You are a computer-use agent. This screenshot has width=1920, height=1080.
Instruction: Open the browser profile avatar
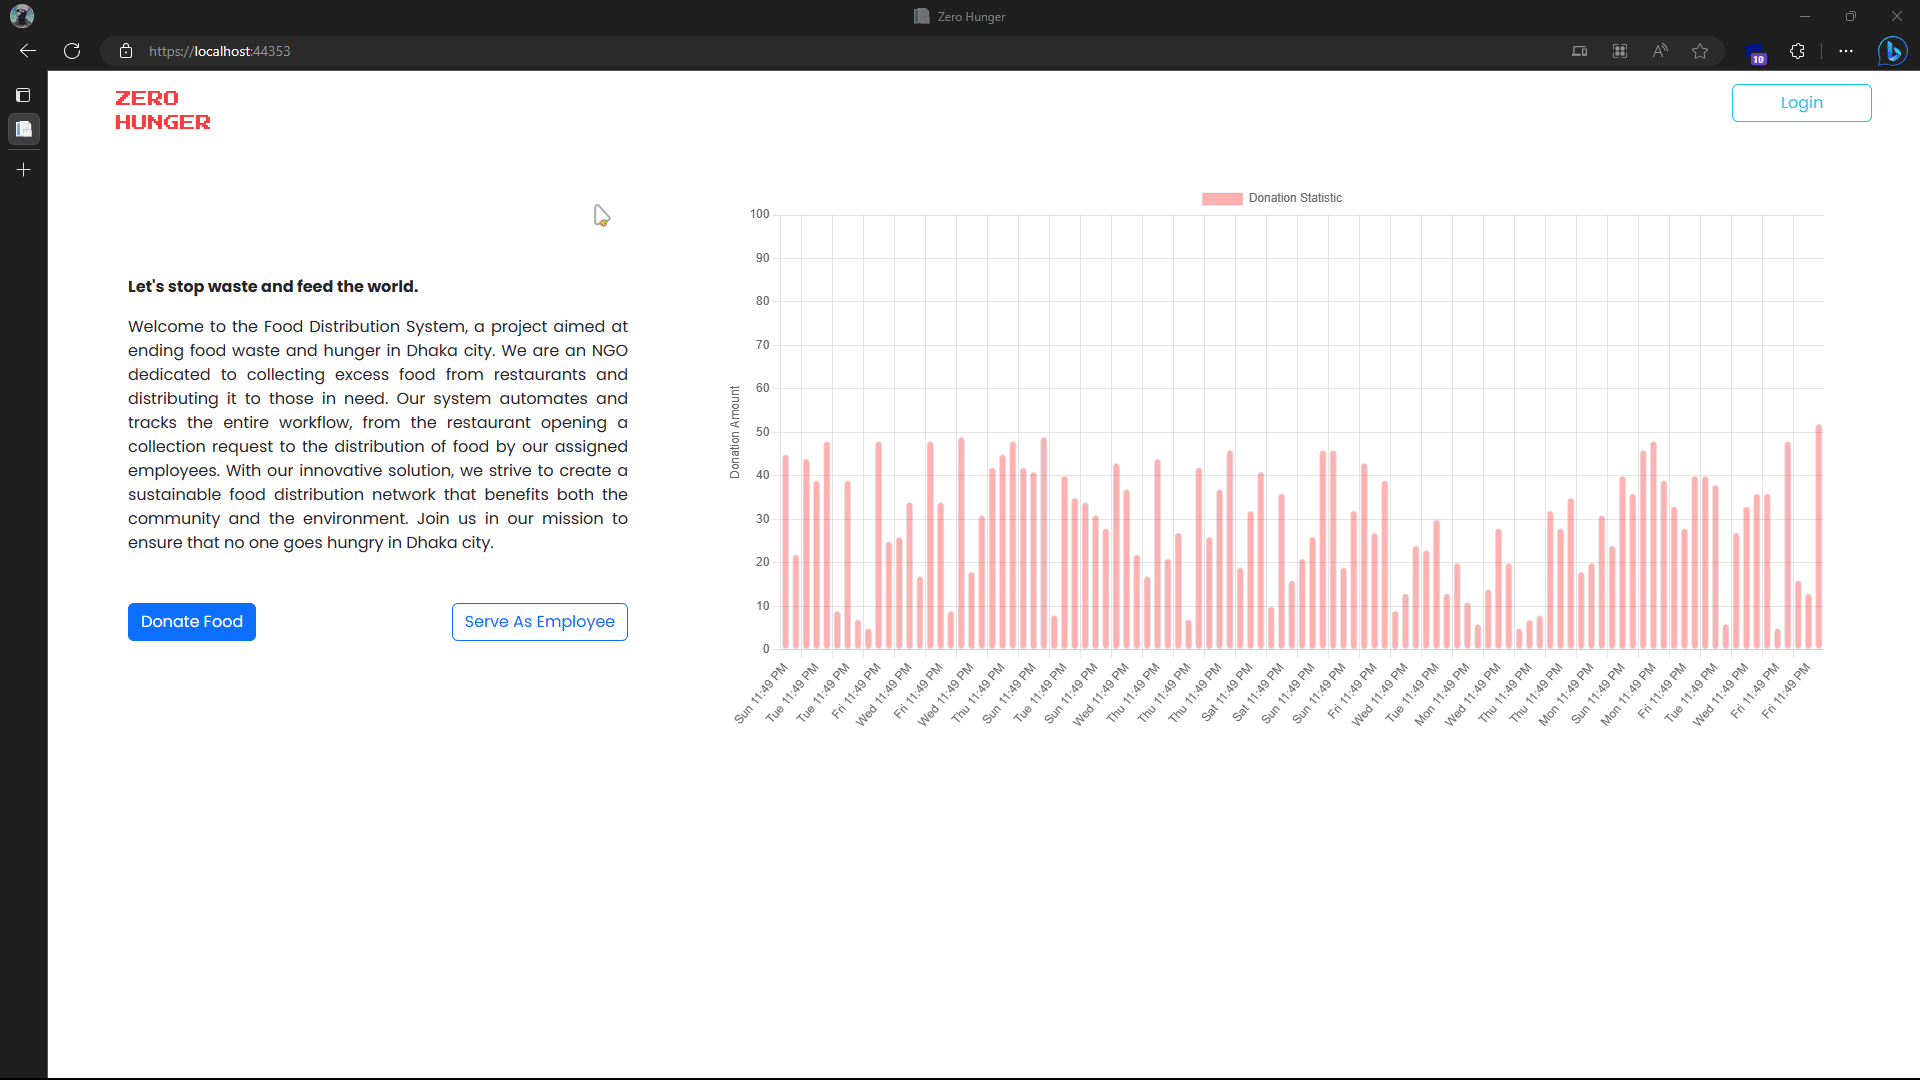[x=22, y=16]
